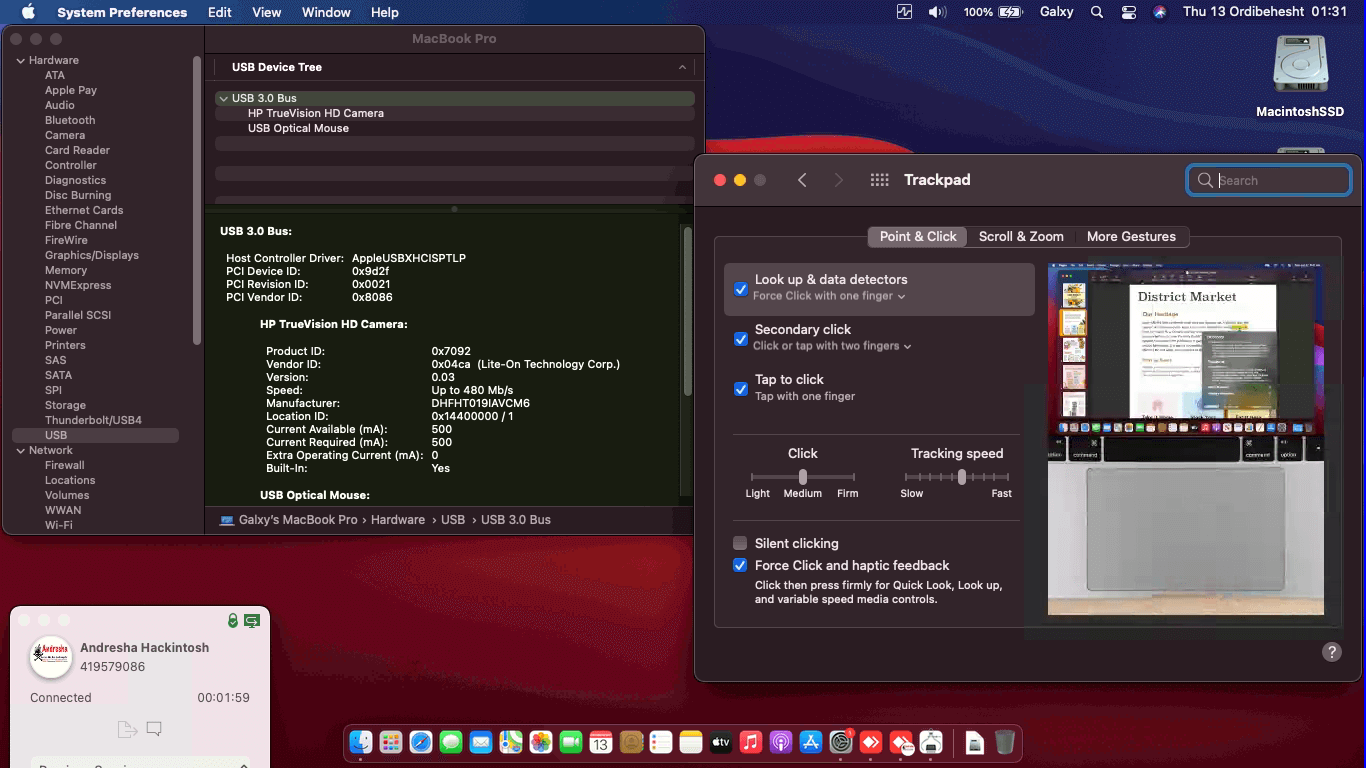Collapse the USB 3.0 Bus tree node
This screenshot has width=1366, height=768.
tap(223, 98)
